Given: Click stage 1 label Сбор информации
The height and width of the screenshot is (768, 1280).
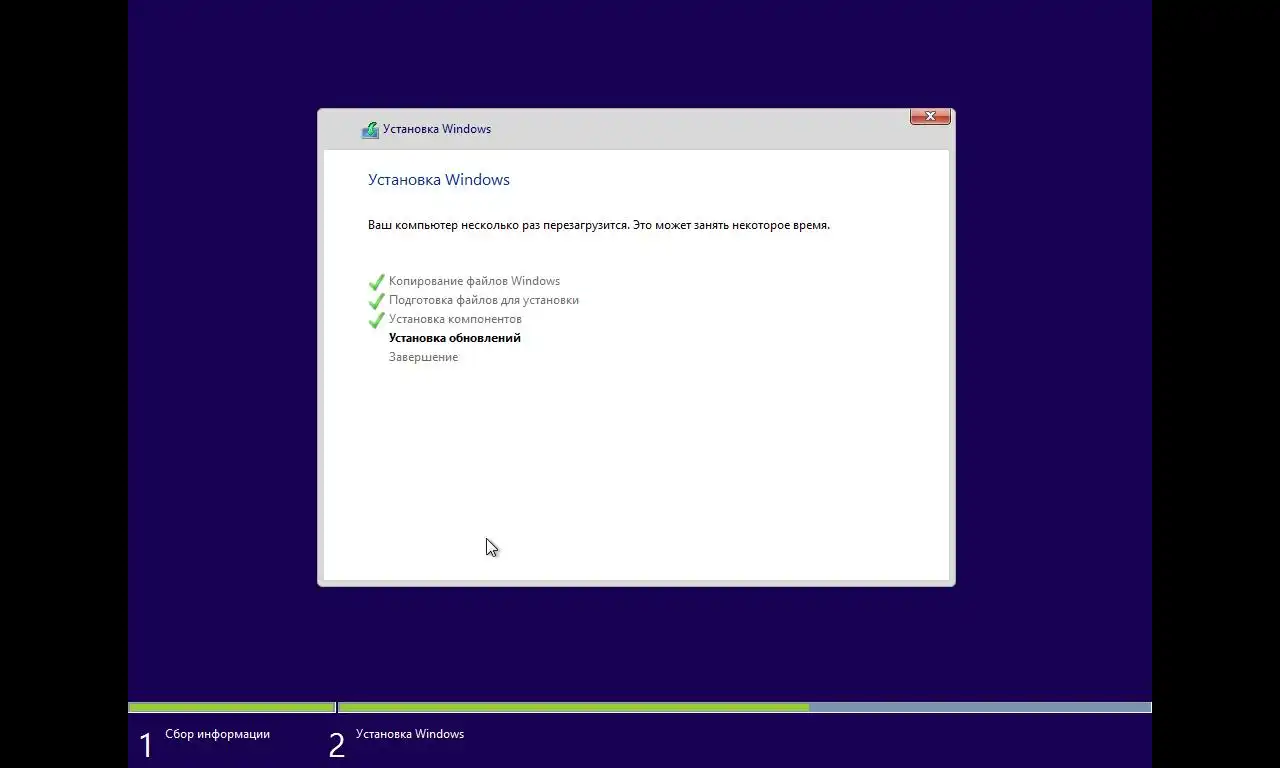Looking at the screenshot, I should [217, 734].
